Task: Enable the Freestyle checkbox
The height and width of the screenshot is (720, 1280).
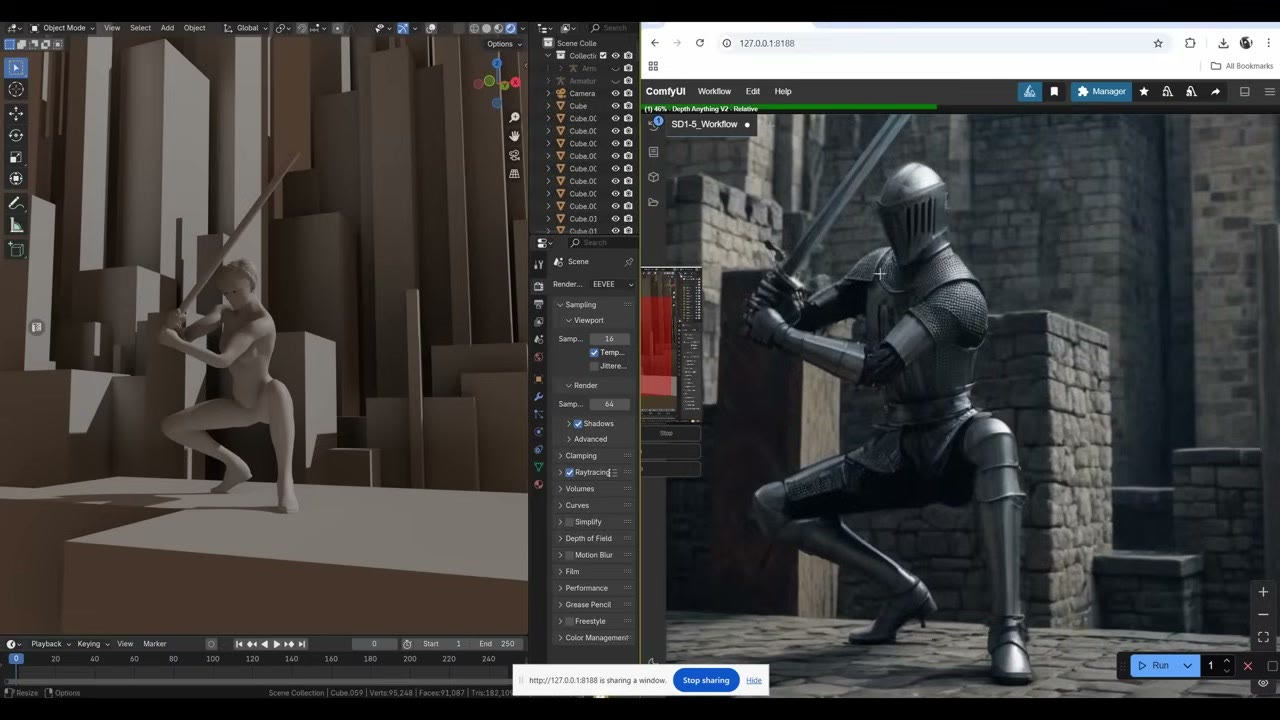Action: pyautogui.click(x=570, y=621)
